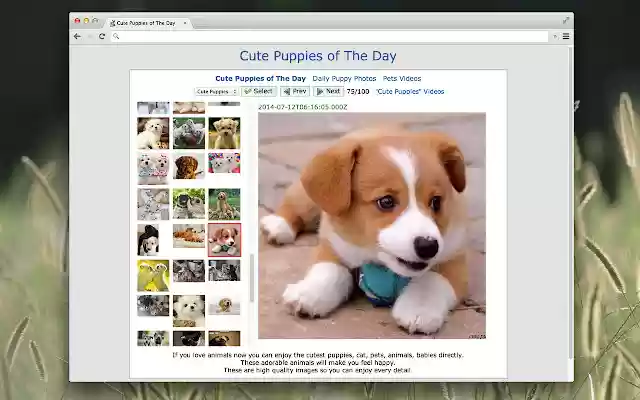Click the address bar field

pyautogui.click(x=330, y=36)
